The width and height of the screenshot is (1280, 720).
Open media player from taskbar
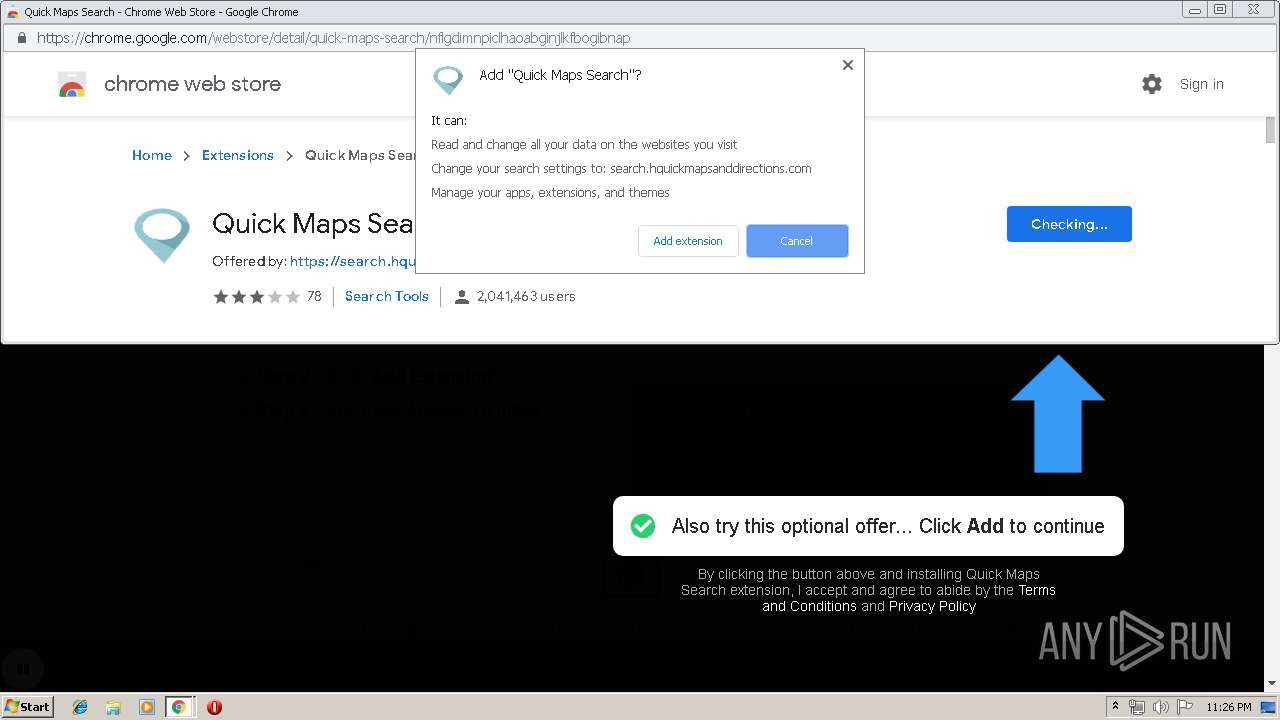[146, 707]
